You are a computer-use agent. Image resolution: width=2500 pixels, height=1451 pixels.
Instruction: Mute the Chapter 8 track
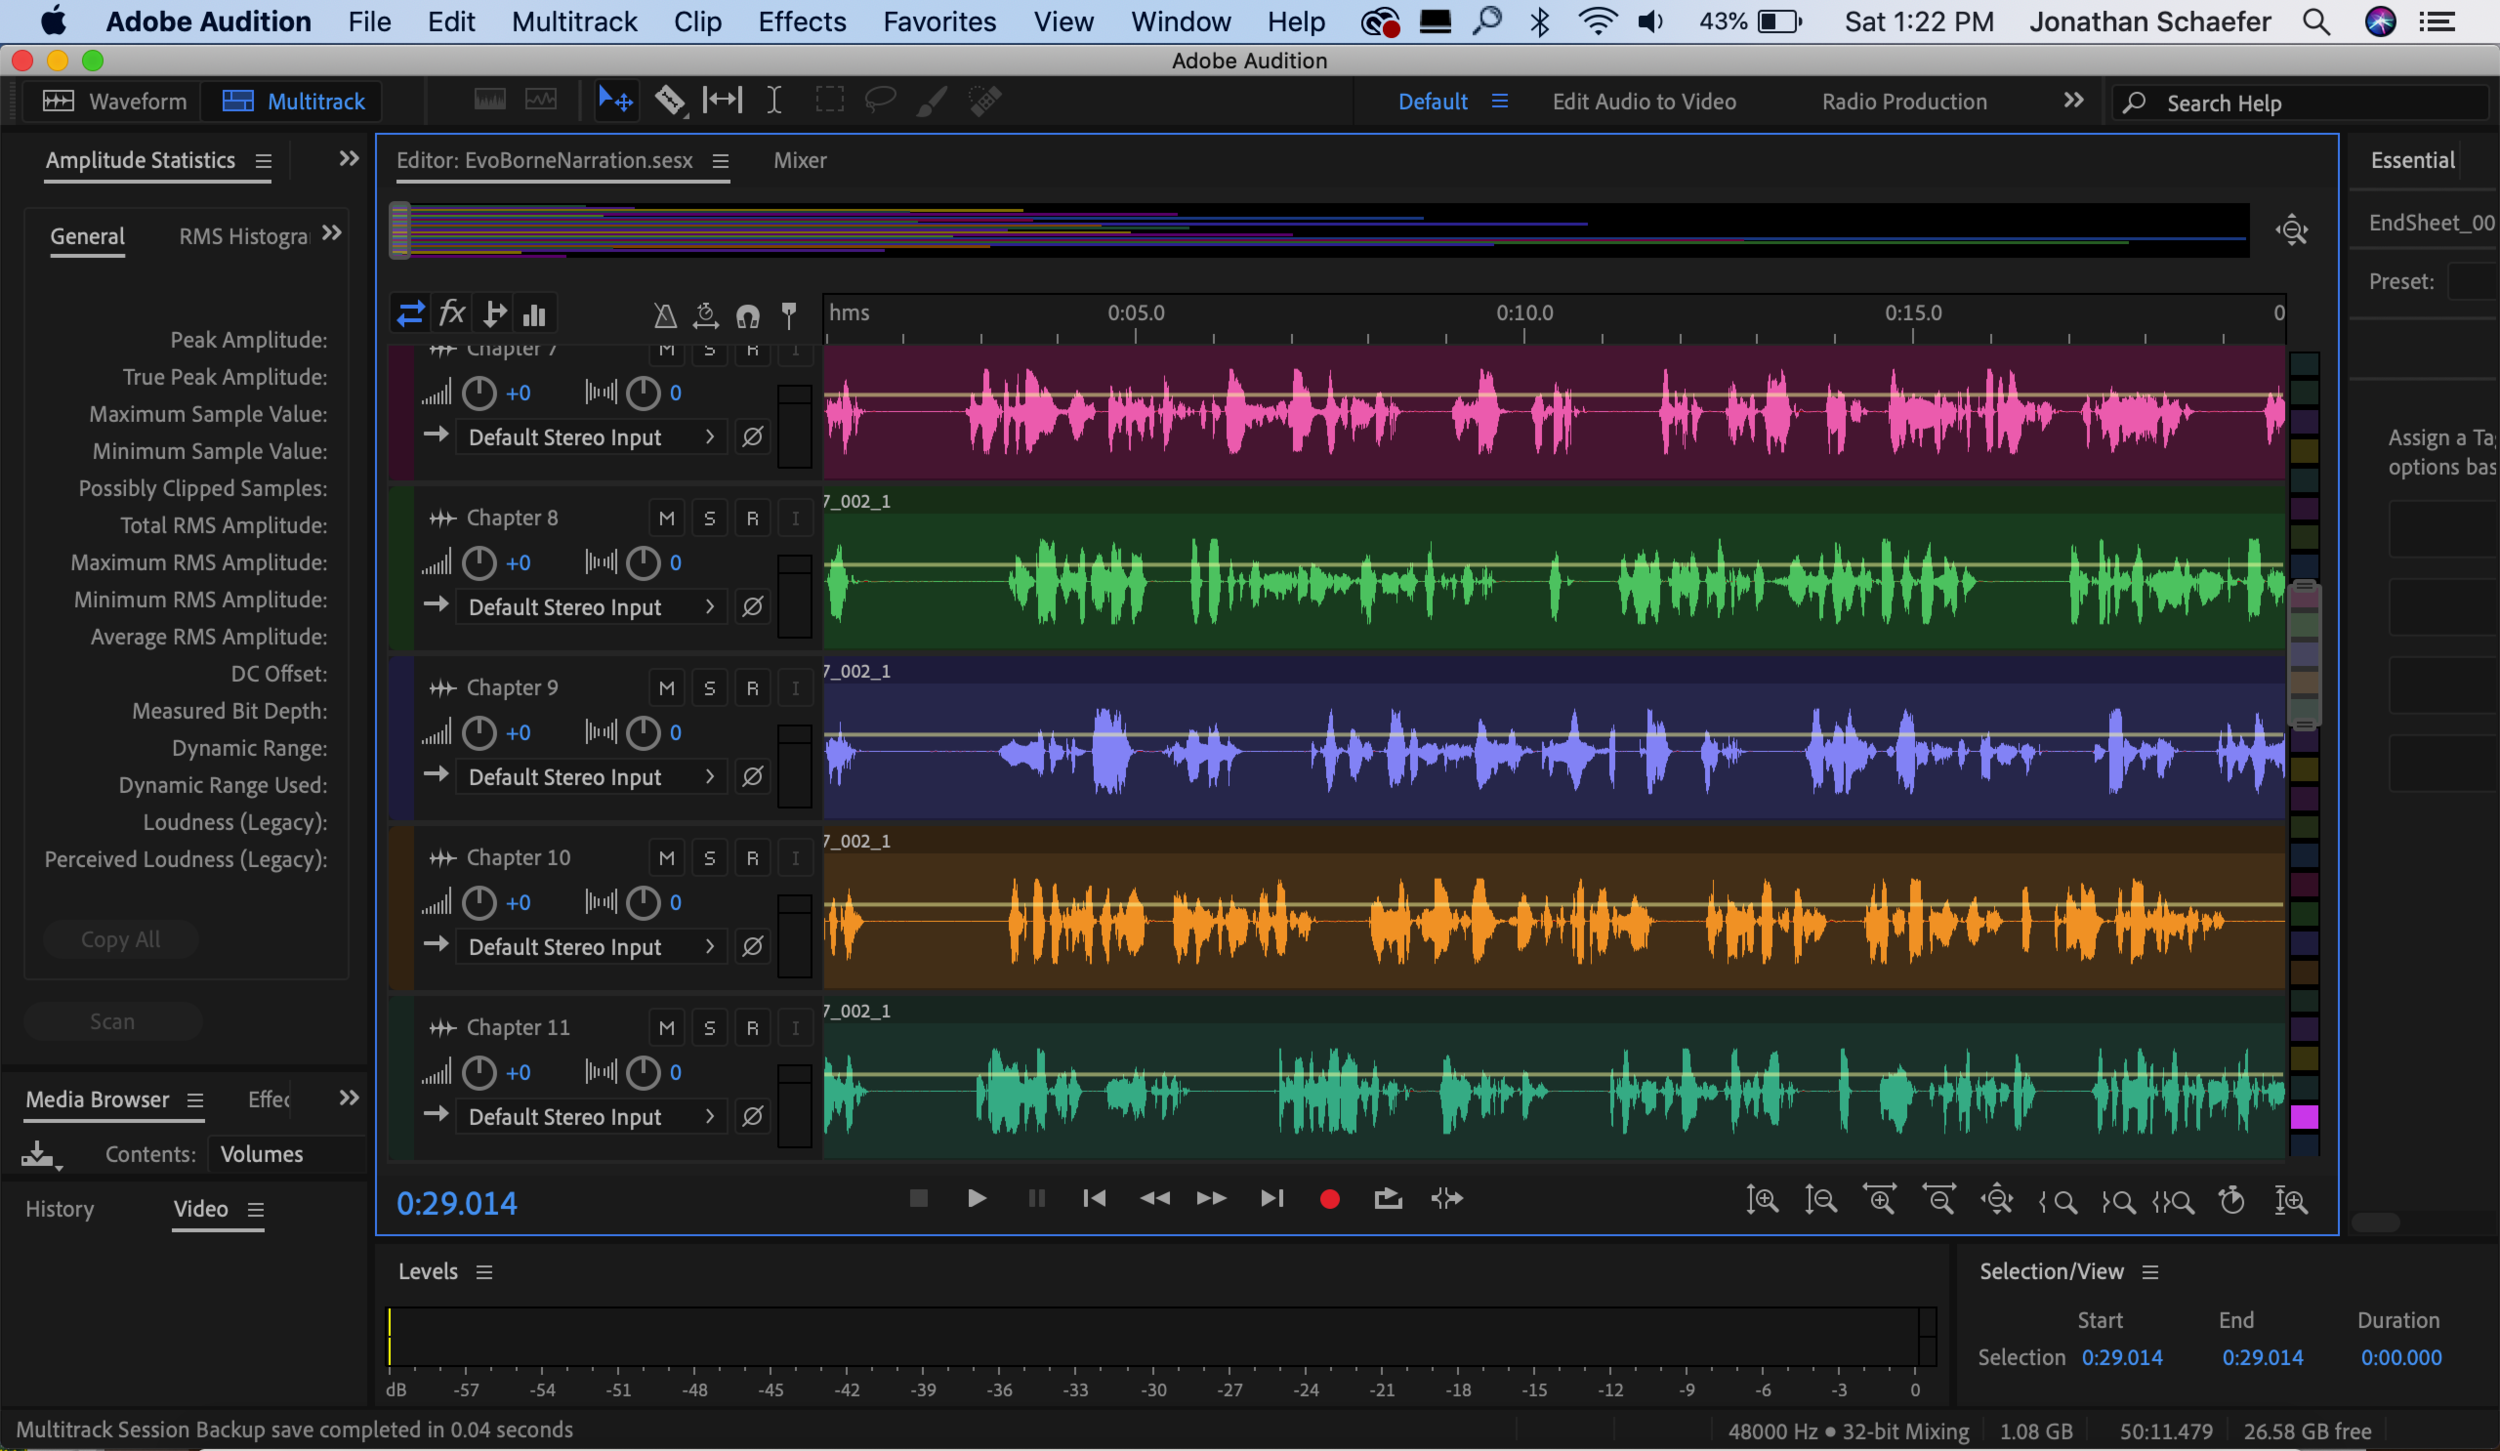pyautogui.click(x=667, y=518)
